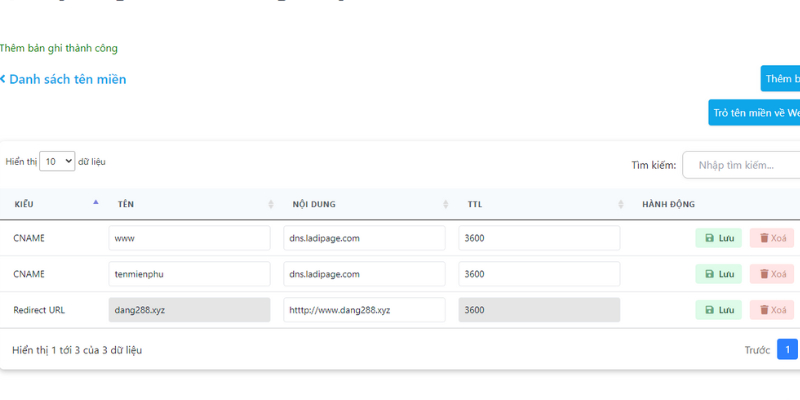Edit content field of tenmienphu record
The image size is (800, 400).
364,274
